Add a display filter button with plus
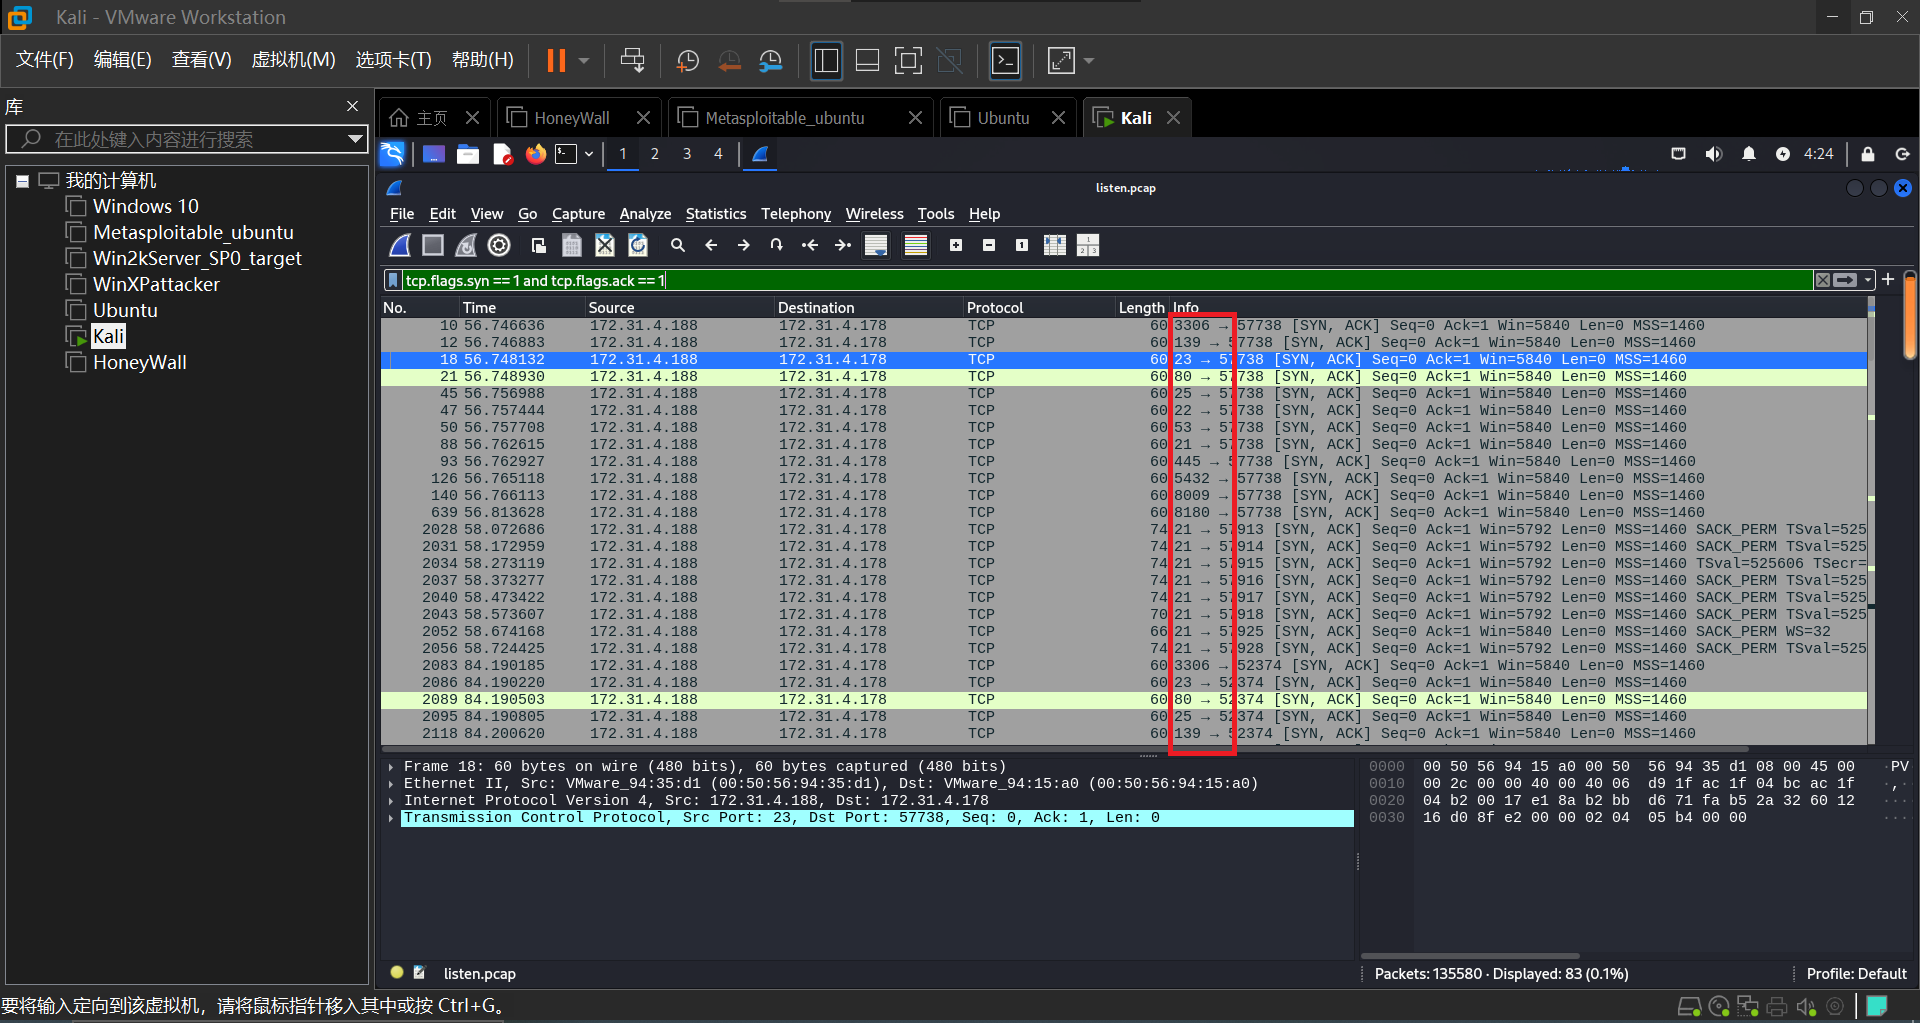Image resolution: width=1920 pixels, height=1023 pixels. 1888,280
